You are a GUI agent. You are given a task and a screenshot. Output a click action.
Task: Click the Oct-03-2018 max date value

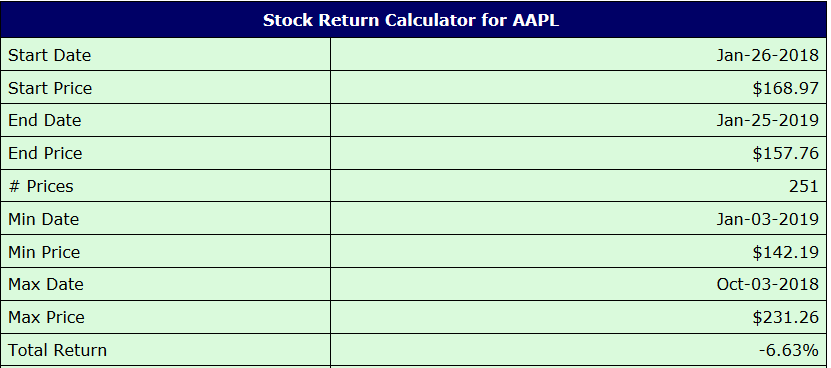pyautogui.click(x=767, y=284)
